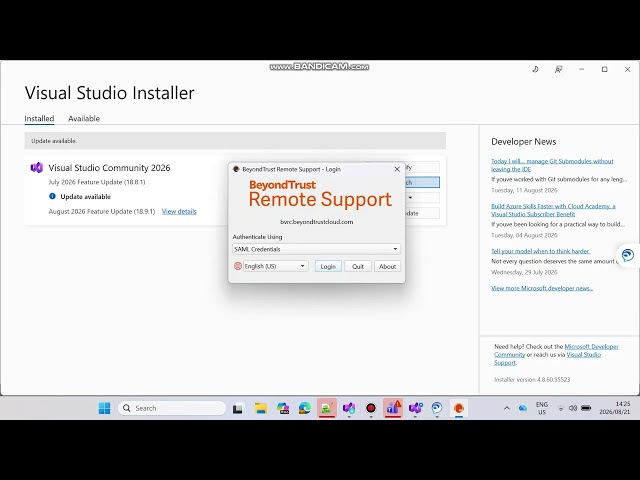640x480 pixels.
Task: Click the About button
Action: pyautogui.click(x=387, y=266)
